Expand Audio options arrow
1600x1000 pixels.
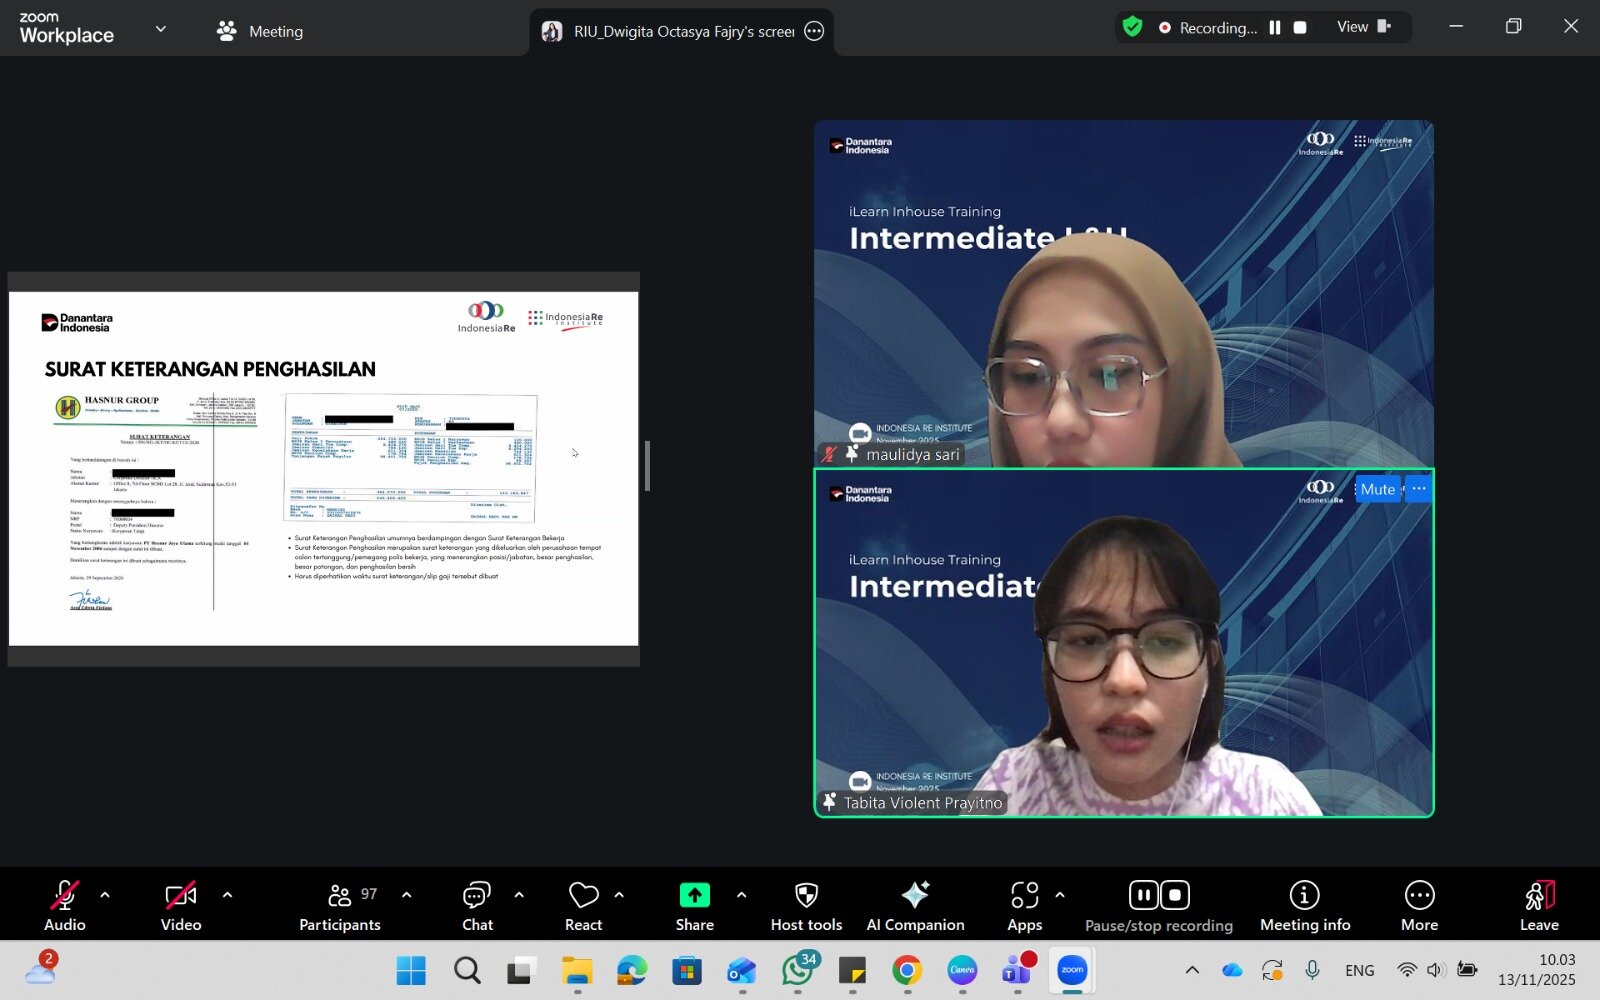(105, 895)
